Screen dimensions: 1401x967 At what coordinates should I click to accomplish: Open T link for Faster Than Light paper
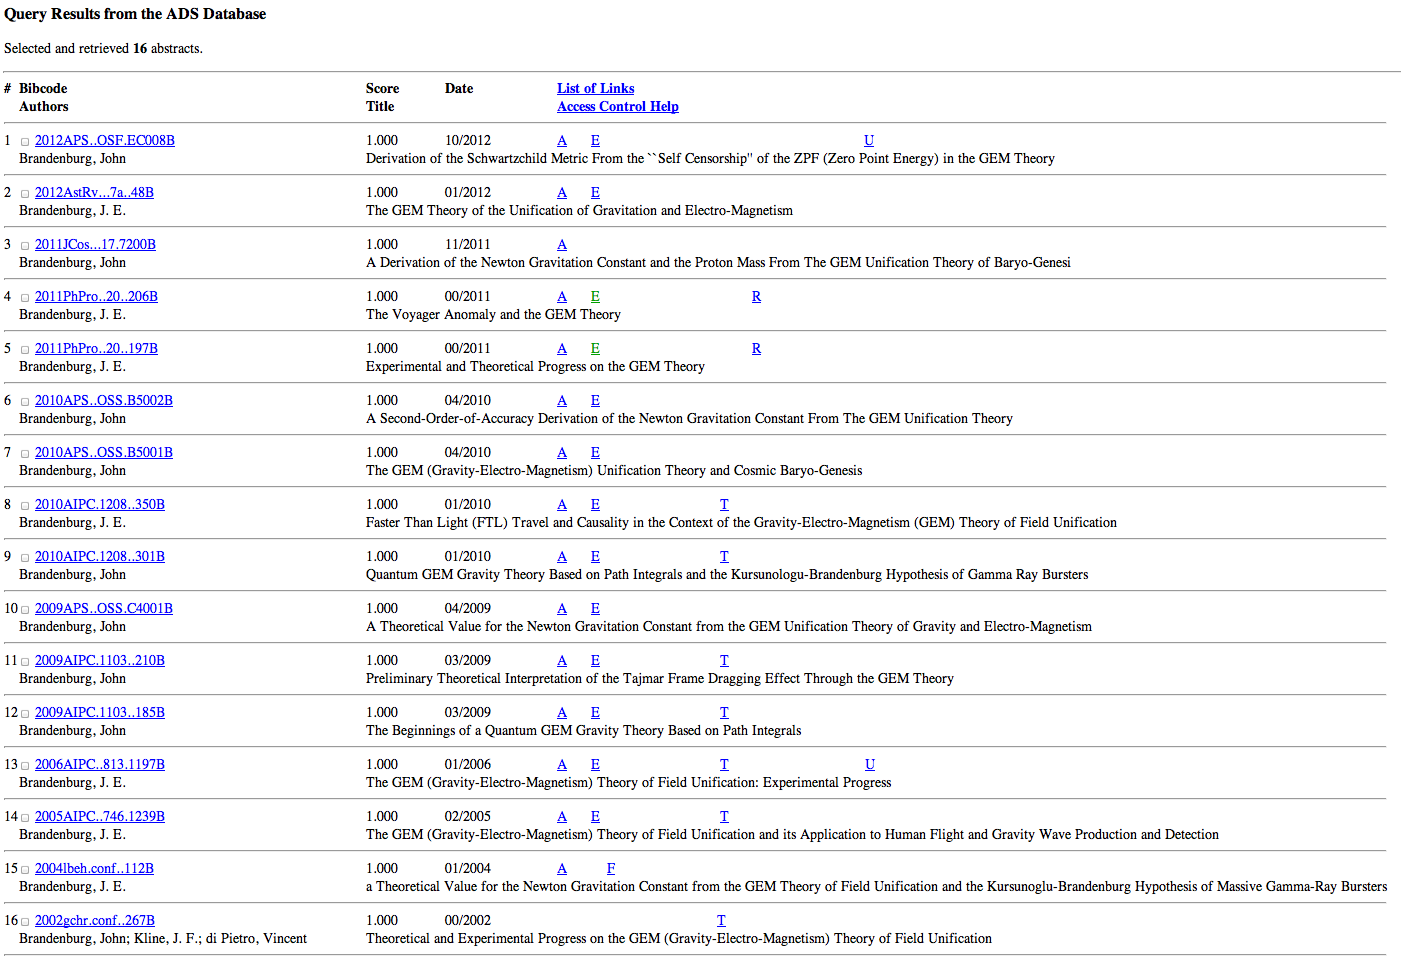[724, 504]
